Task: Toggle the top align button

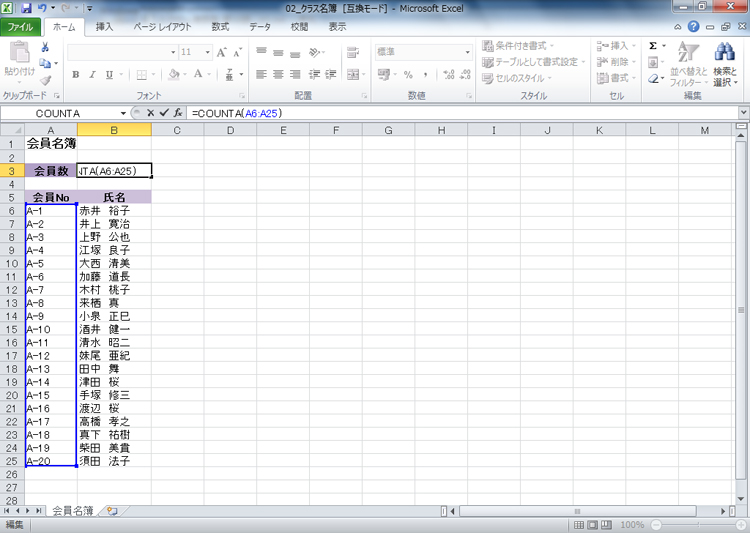Action: (x=261, y=52)
